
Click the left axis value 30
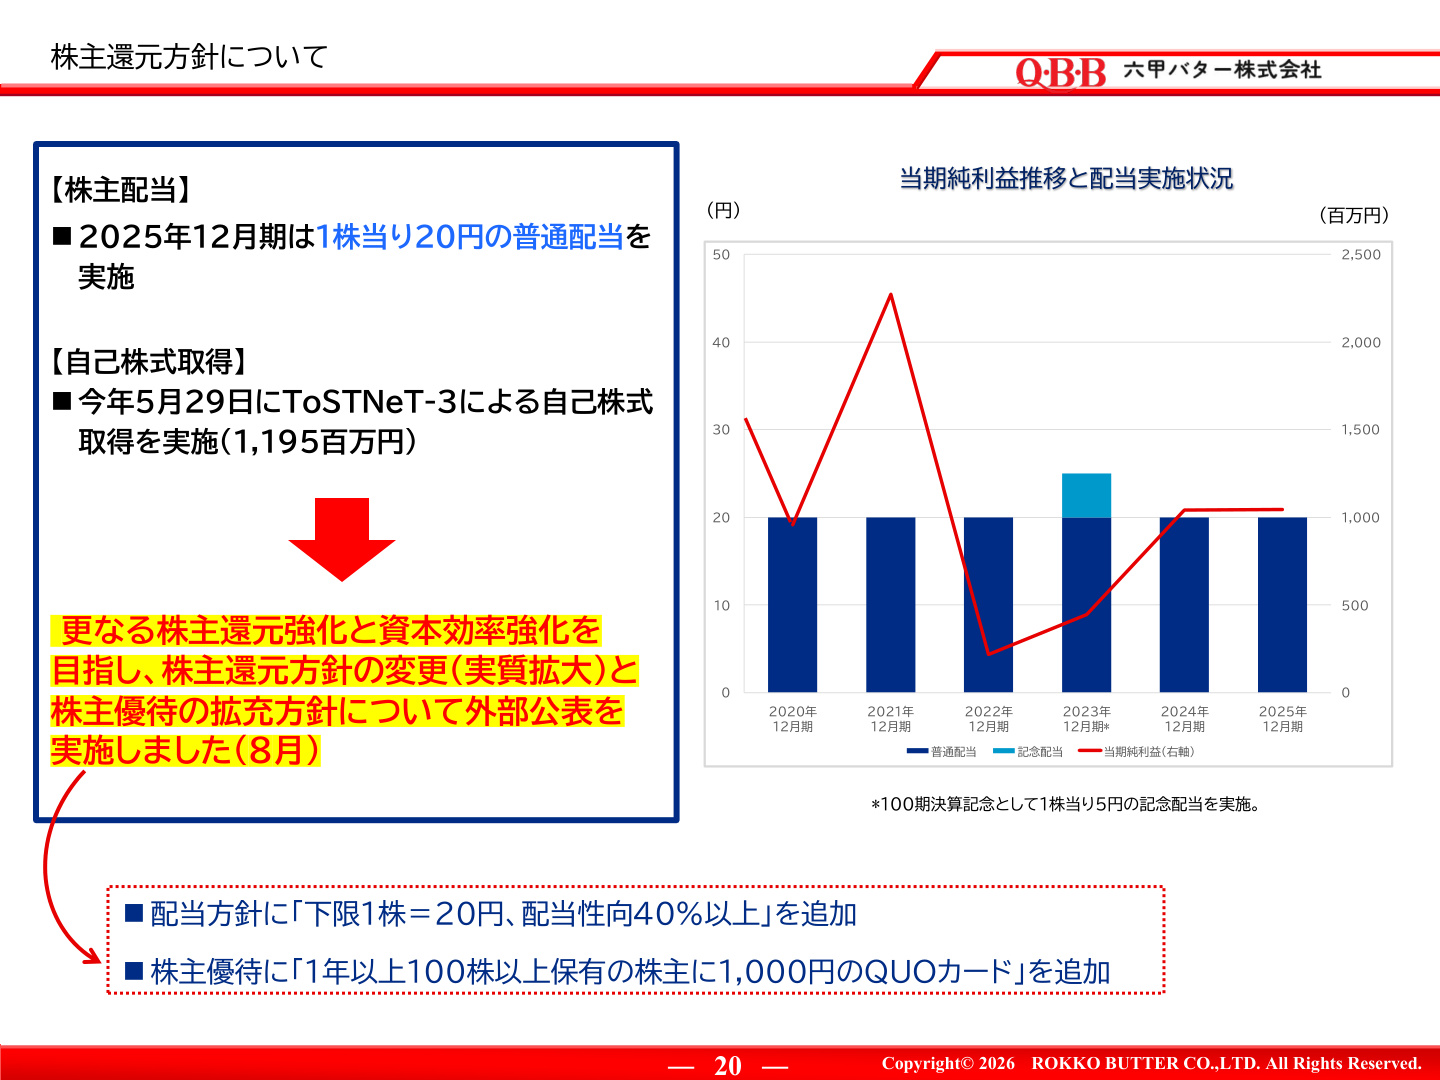[721, 430]
